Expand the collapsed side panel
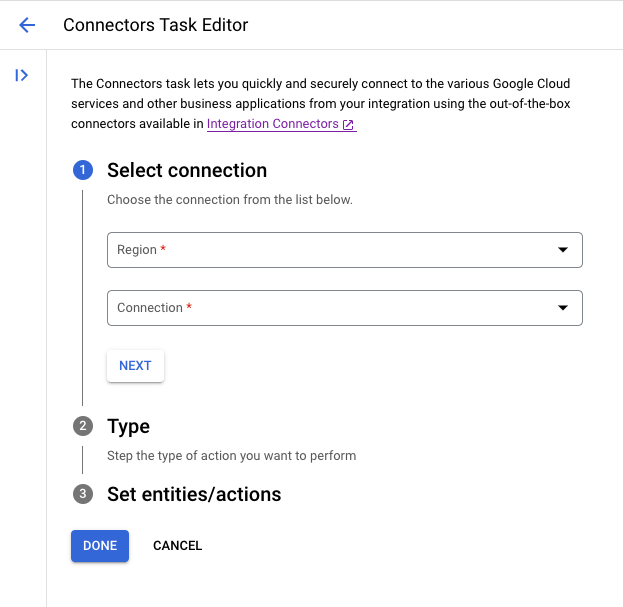 click(x=21, y=75)
